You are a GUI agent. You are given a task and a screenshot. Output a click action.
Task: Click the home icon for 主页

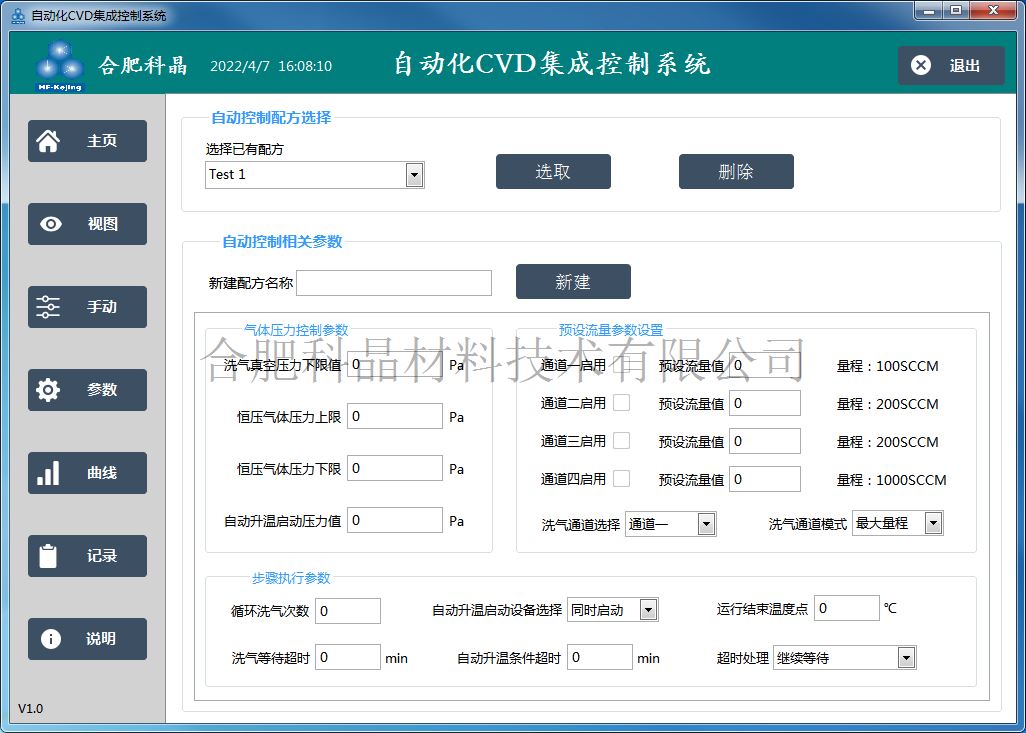48,141
